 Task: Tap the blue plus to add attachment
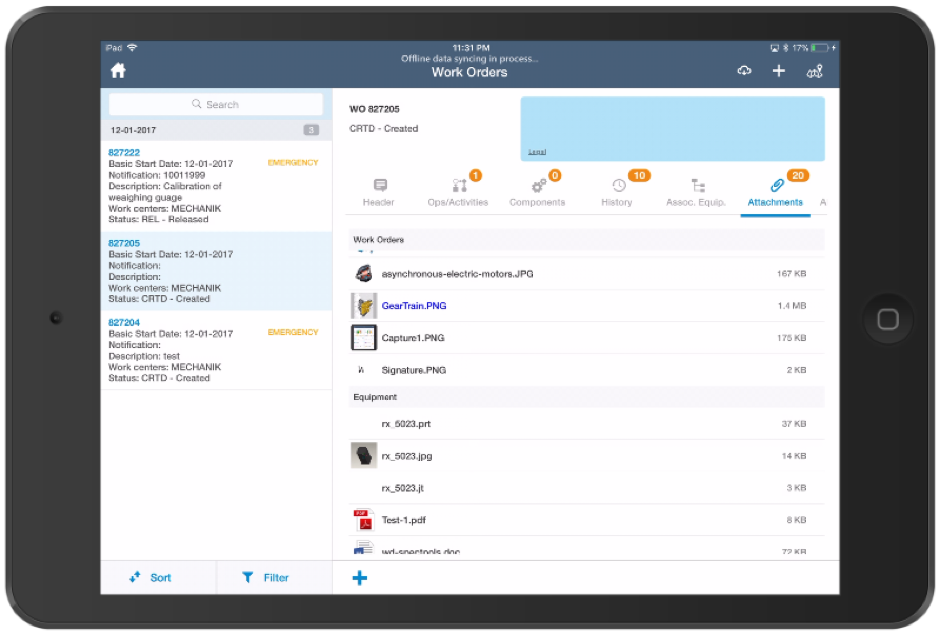(359, 577)
